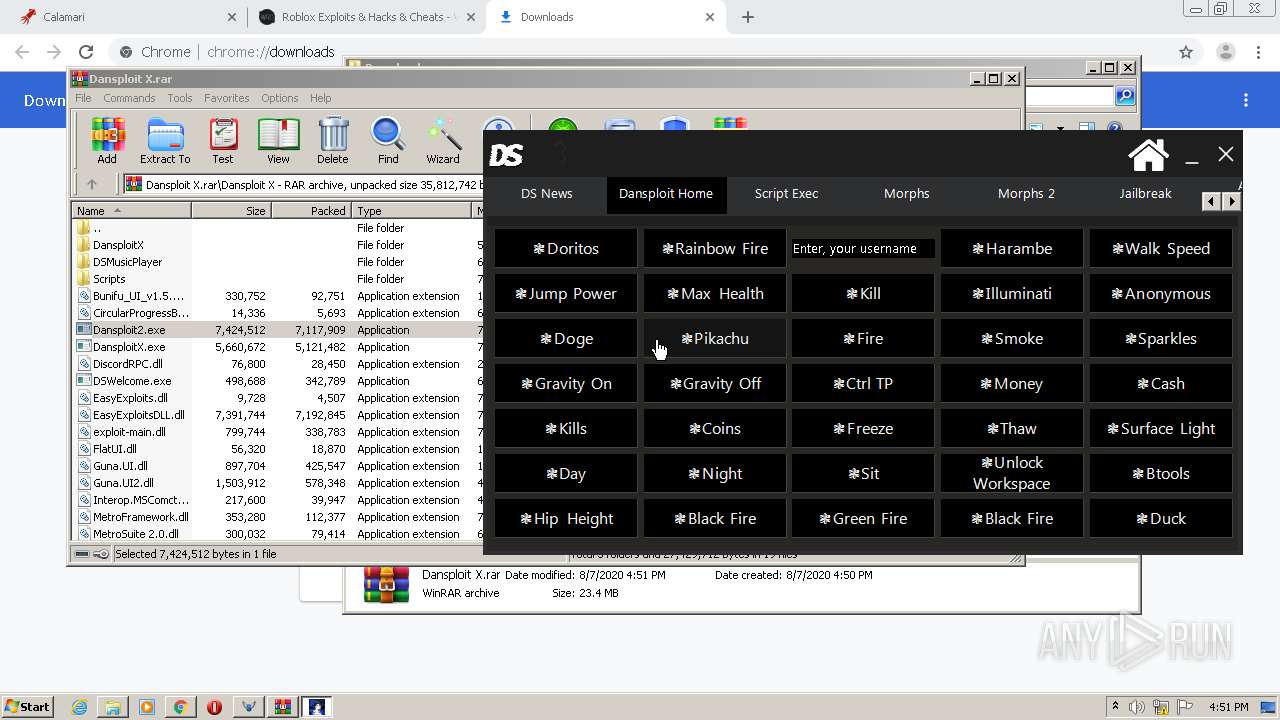Open the Morphs 2 tab

pyautogui.click(x=1026, y=194)
